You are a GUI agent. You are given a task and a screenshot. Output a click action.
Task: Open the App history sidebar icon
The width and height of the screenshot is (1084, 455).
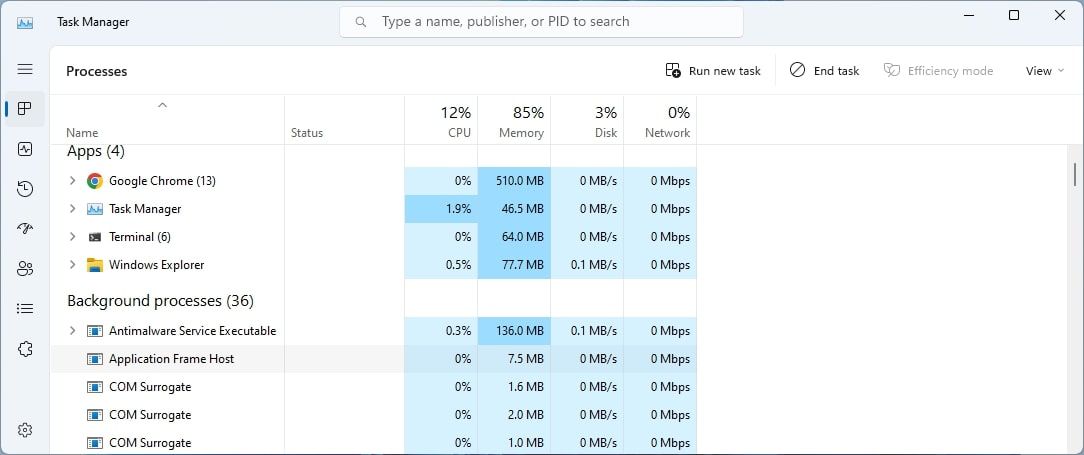tap(25, 189)
